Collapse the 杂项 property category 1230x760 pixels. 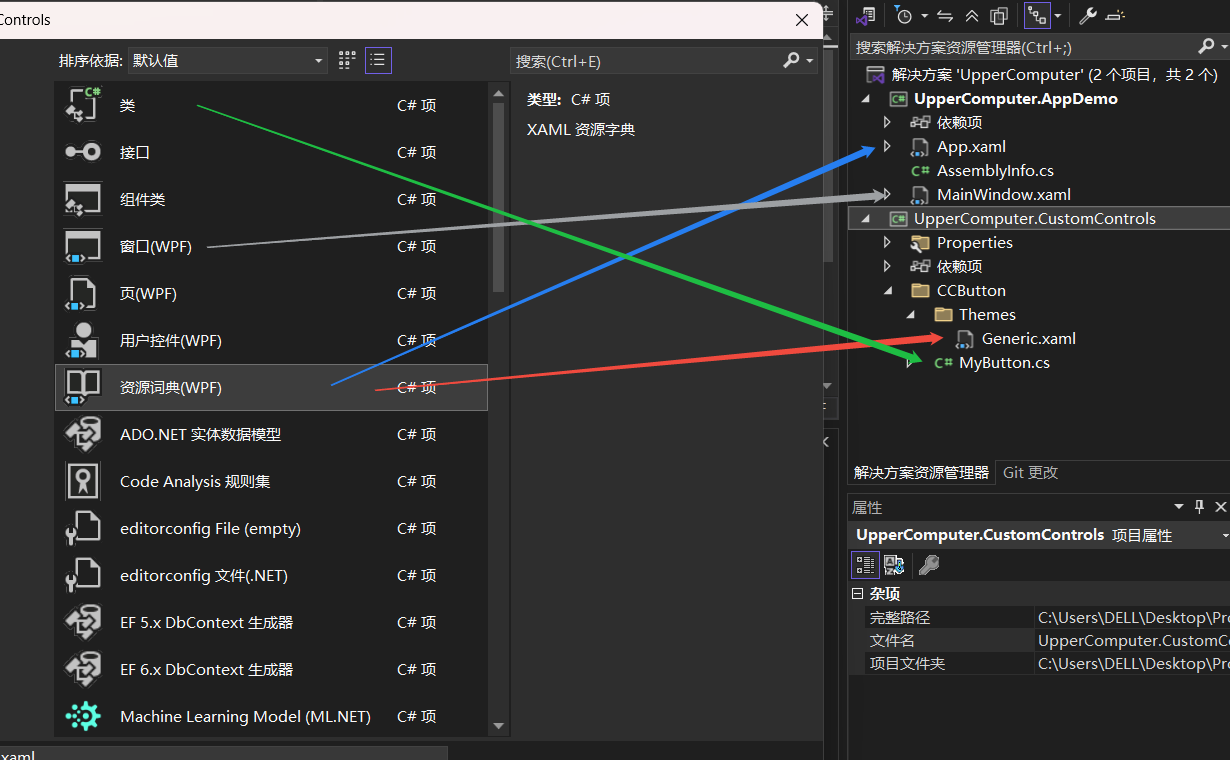(x=857, y=594)
